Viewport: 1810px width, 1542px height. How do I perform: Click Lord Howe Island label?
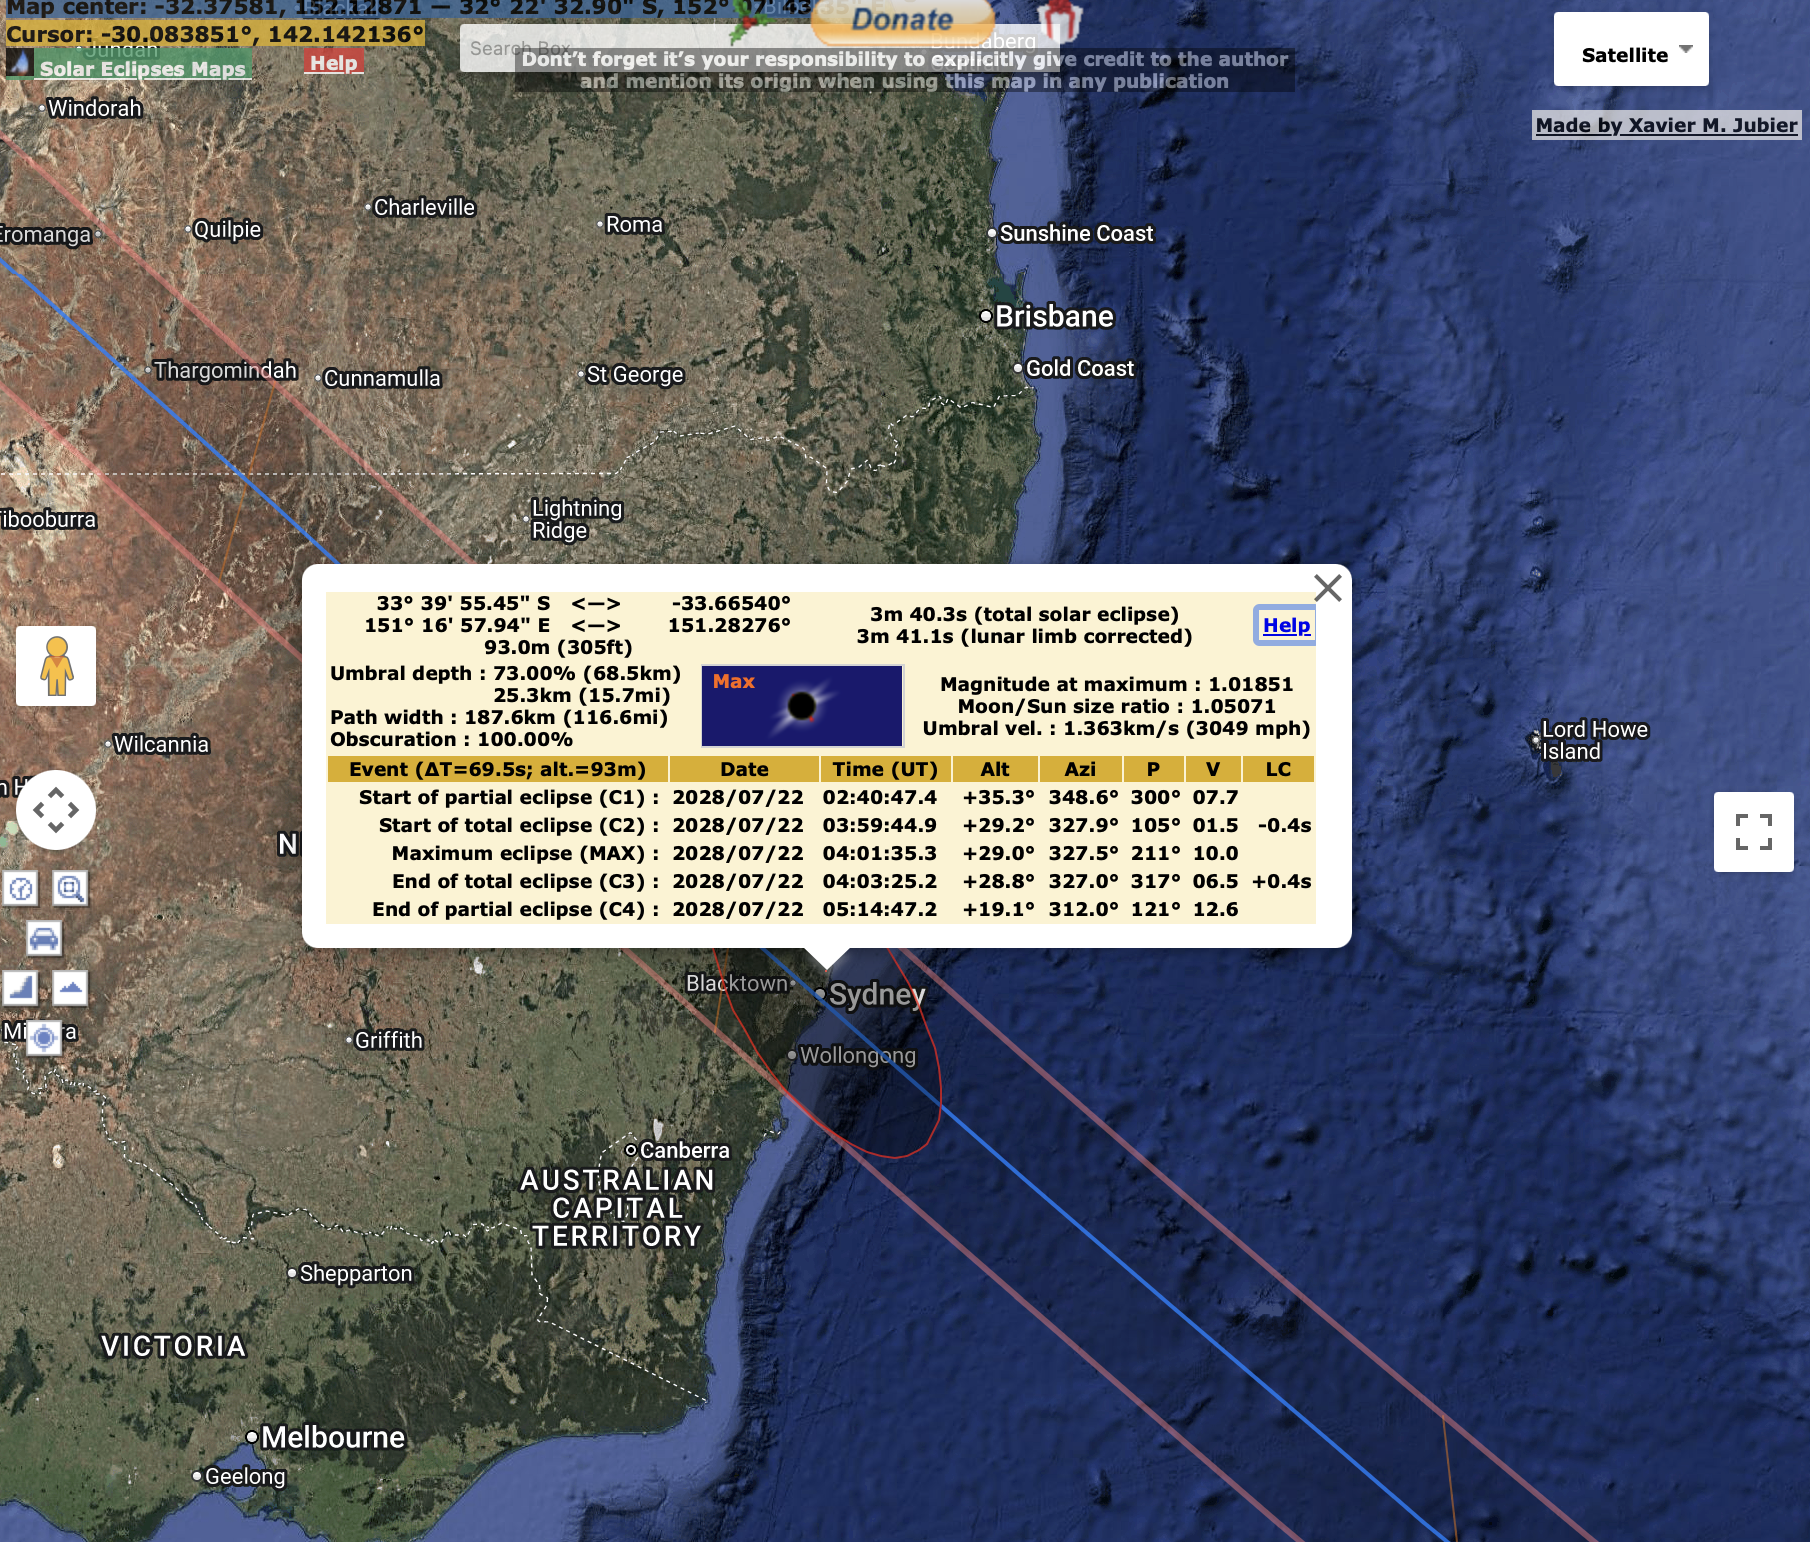tap(1594, 741)
